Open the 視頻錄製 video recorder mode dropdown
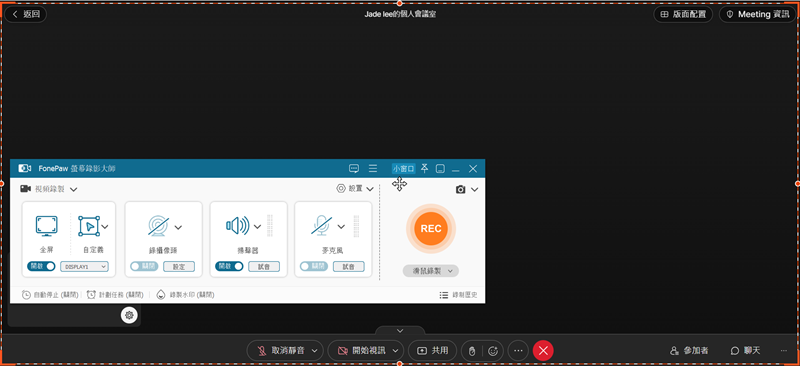Viewport: 800px width, 366px height. (x=49, y=189)
